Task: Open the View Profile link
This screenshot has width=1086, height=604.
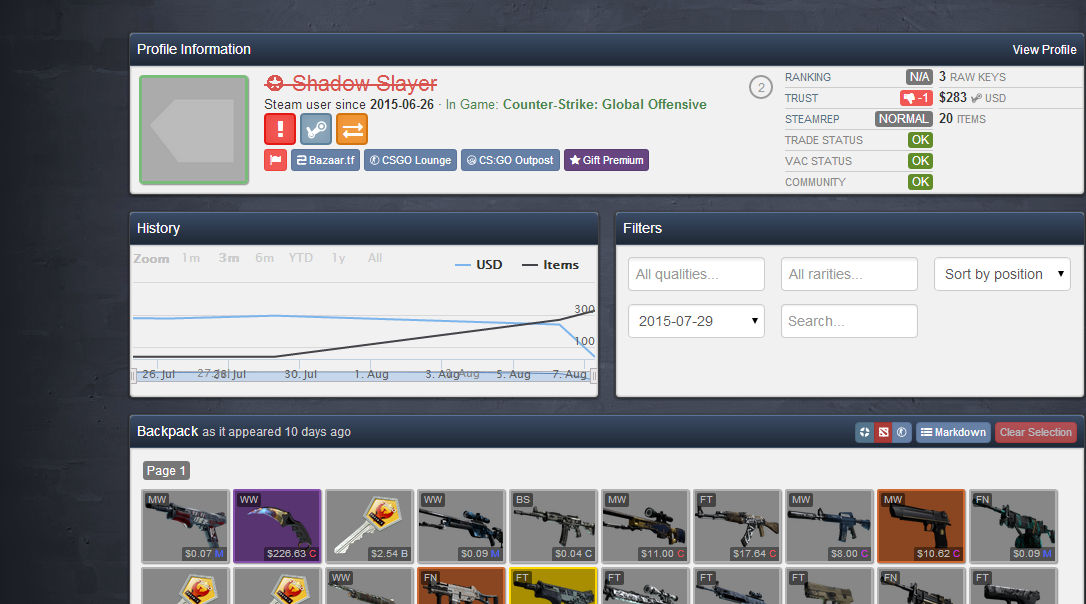Action: pyautogui.click(x=1044, y=50)
